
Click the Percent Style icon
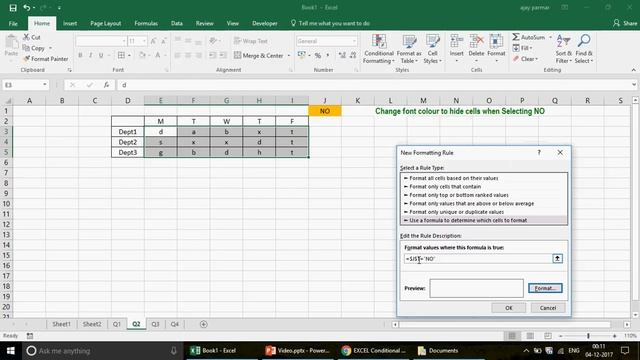coord(318,56)
